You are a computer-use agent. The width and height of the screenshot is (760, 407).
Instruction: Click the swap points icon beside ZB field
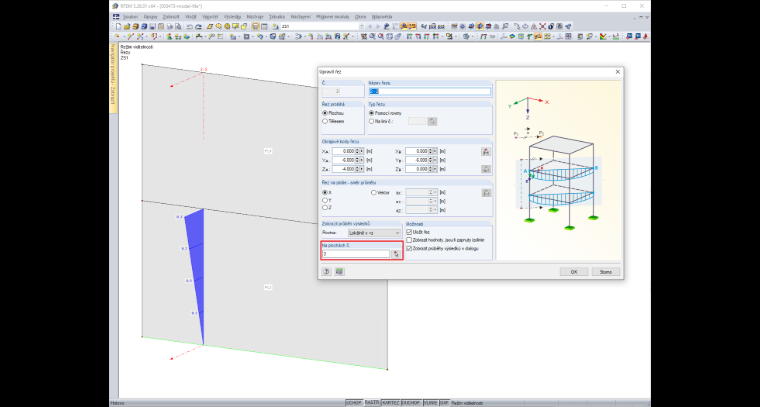[x=486, y=169]
